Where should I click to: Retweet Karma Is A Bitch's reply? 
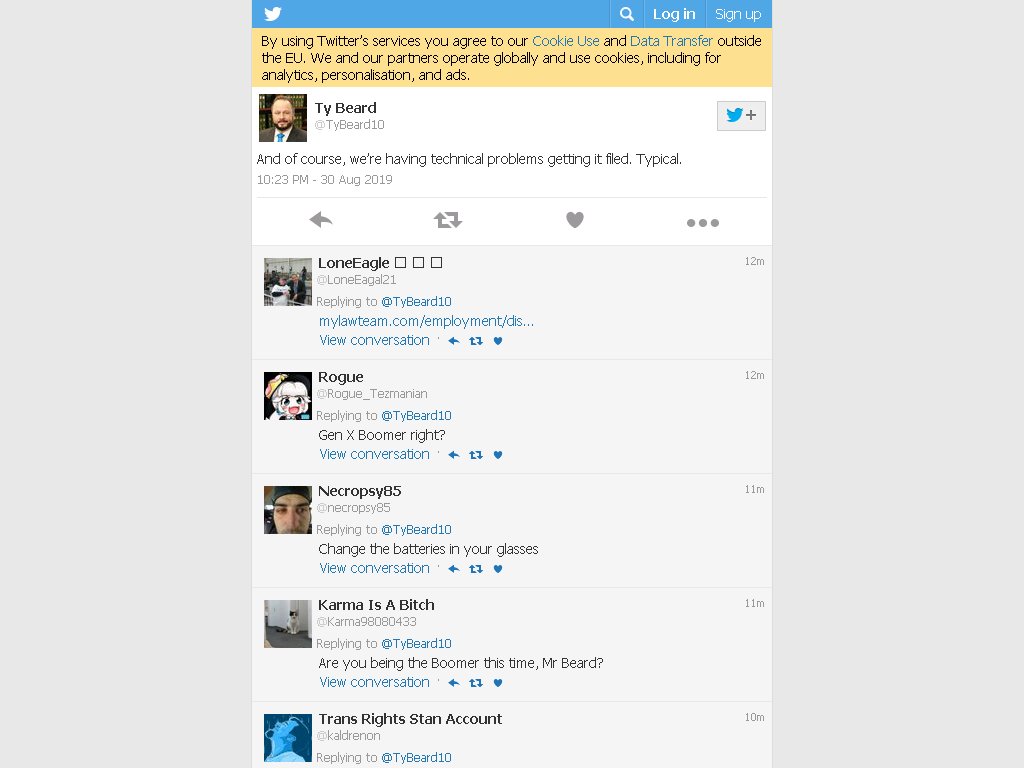point(476,683)
